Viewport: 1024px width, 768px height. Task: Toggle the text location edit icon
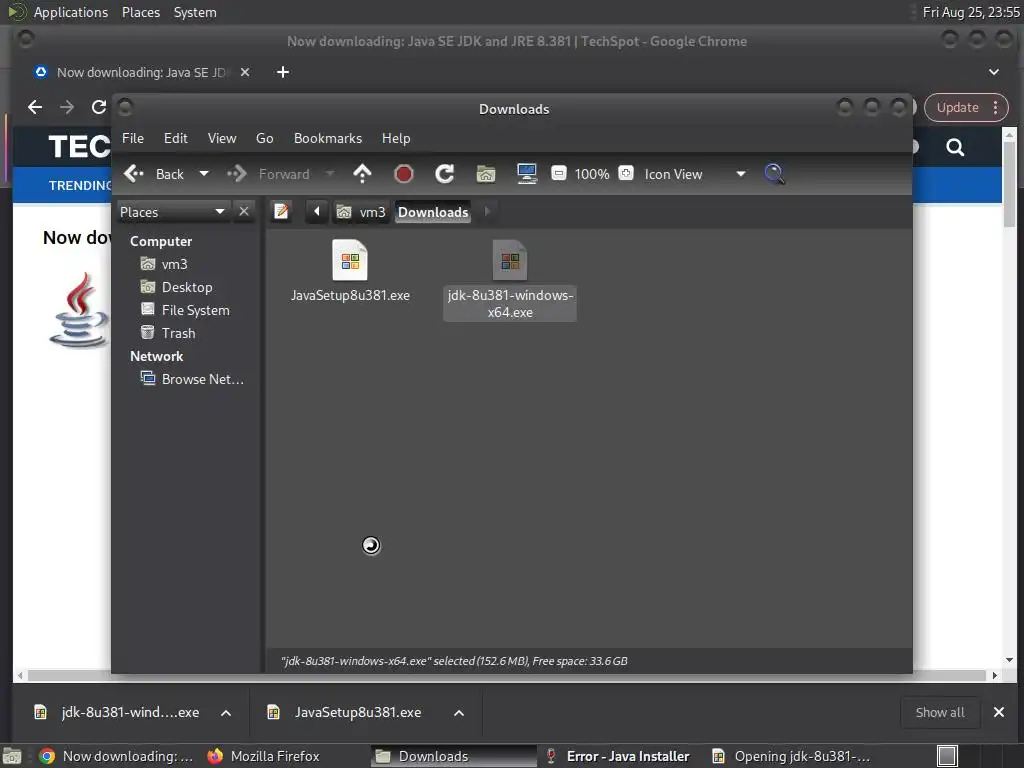(x=281, y=212)
